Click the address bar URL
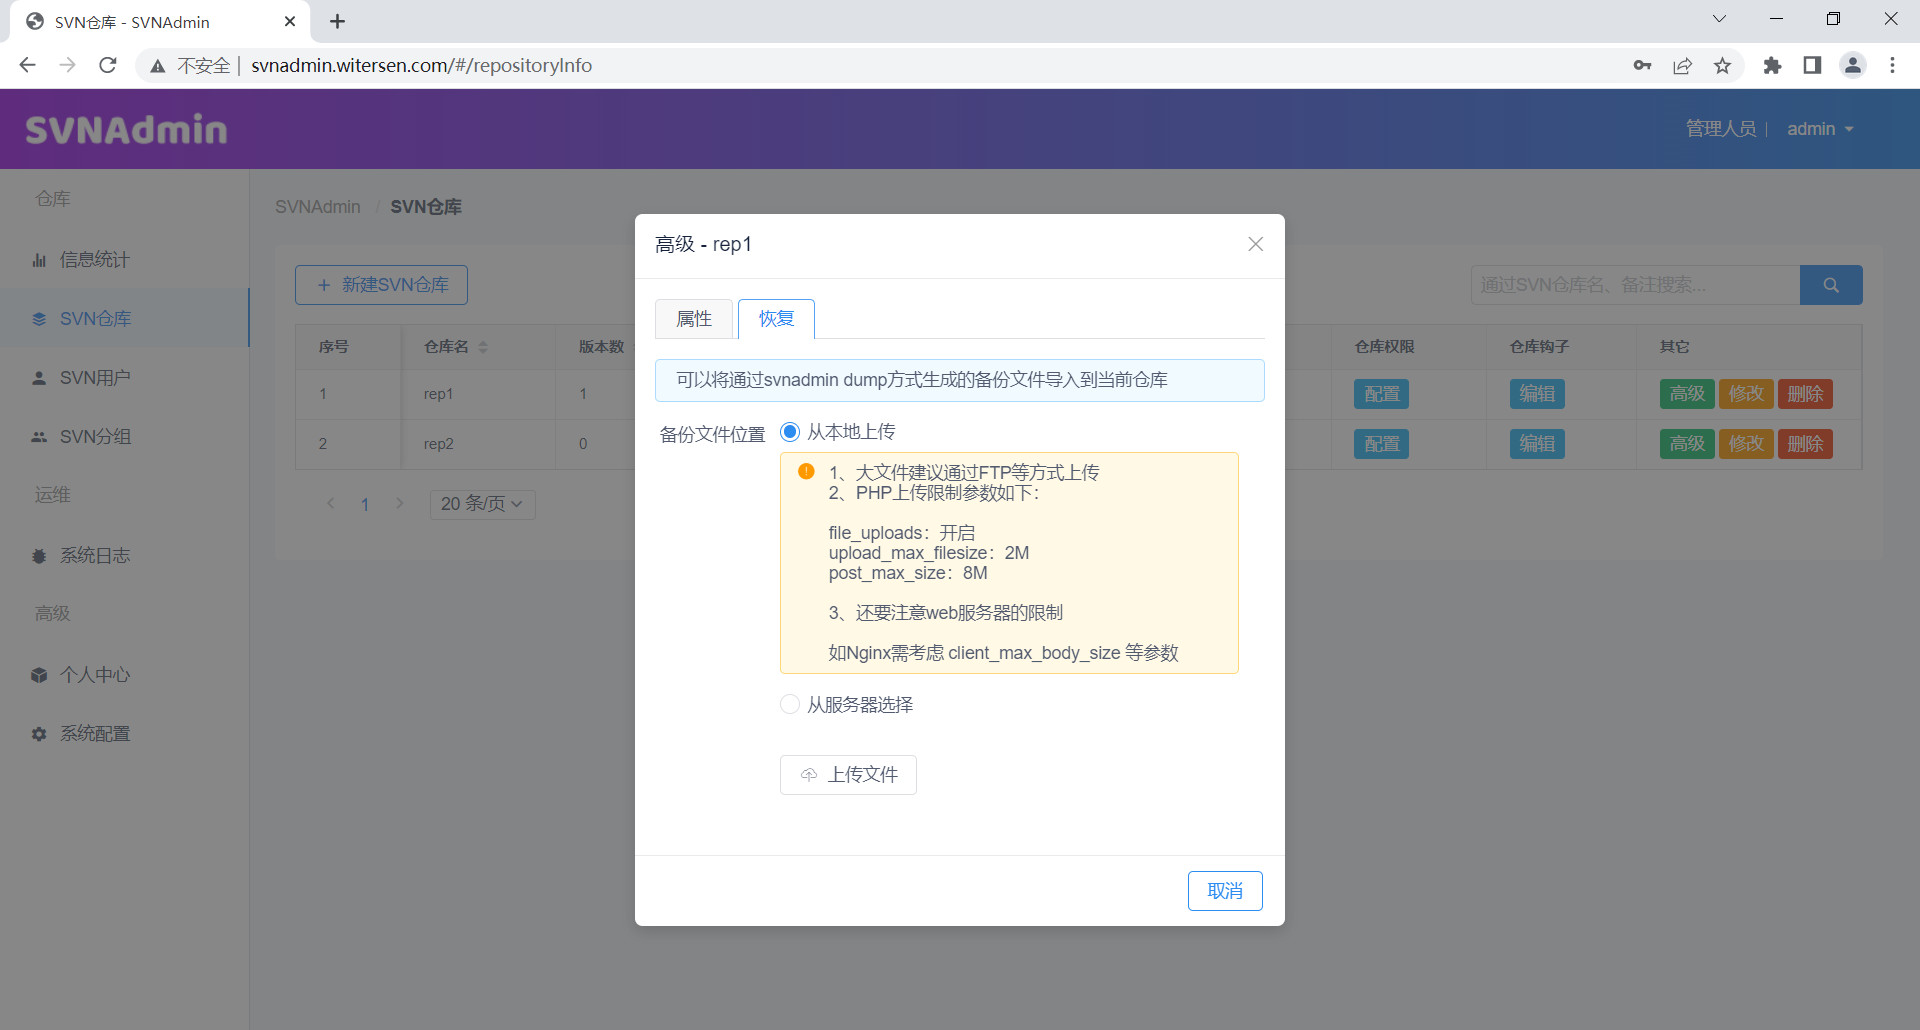 (421, 65)
